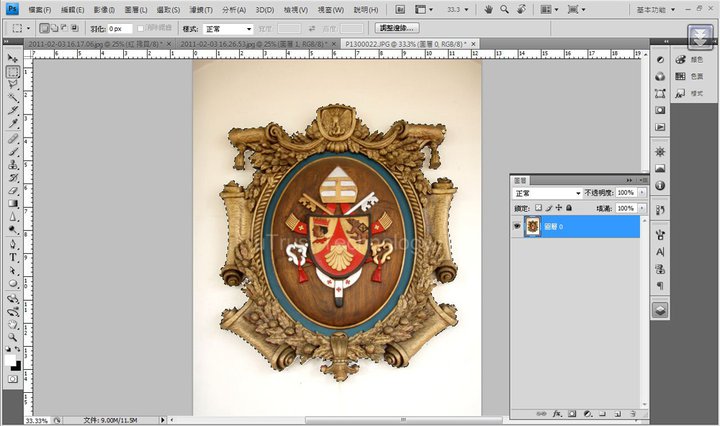Select New Selection mode button

tap(44, 28)
